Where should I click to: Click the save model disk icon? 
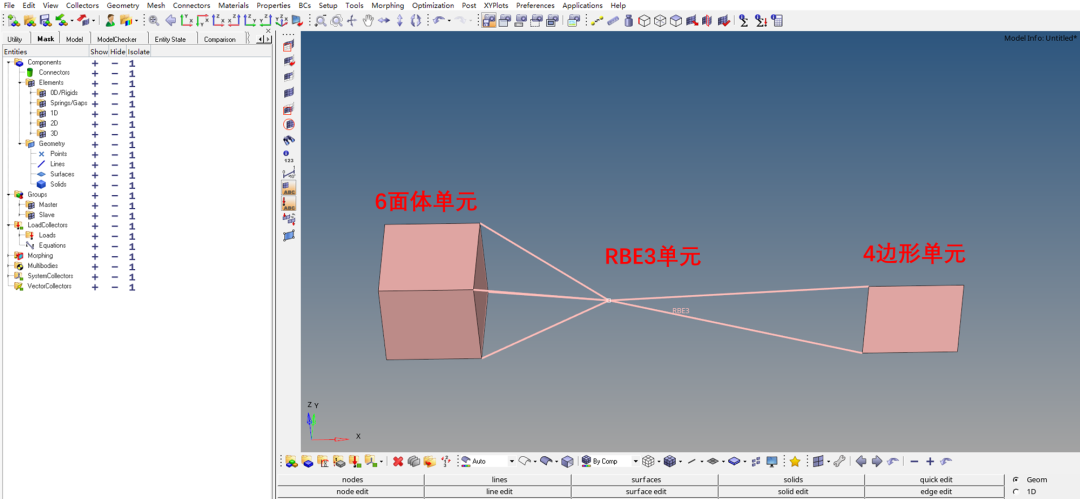coord(45,20)
